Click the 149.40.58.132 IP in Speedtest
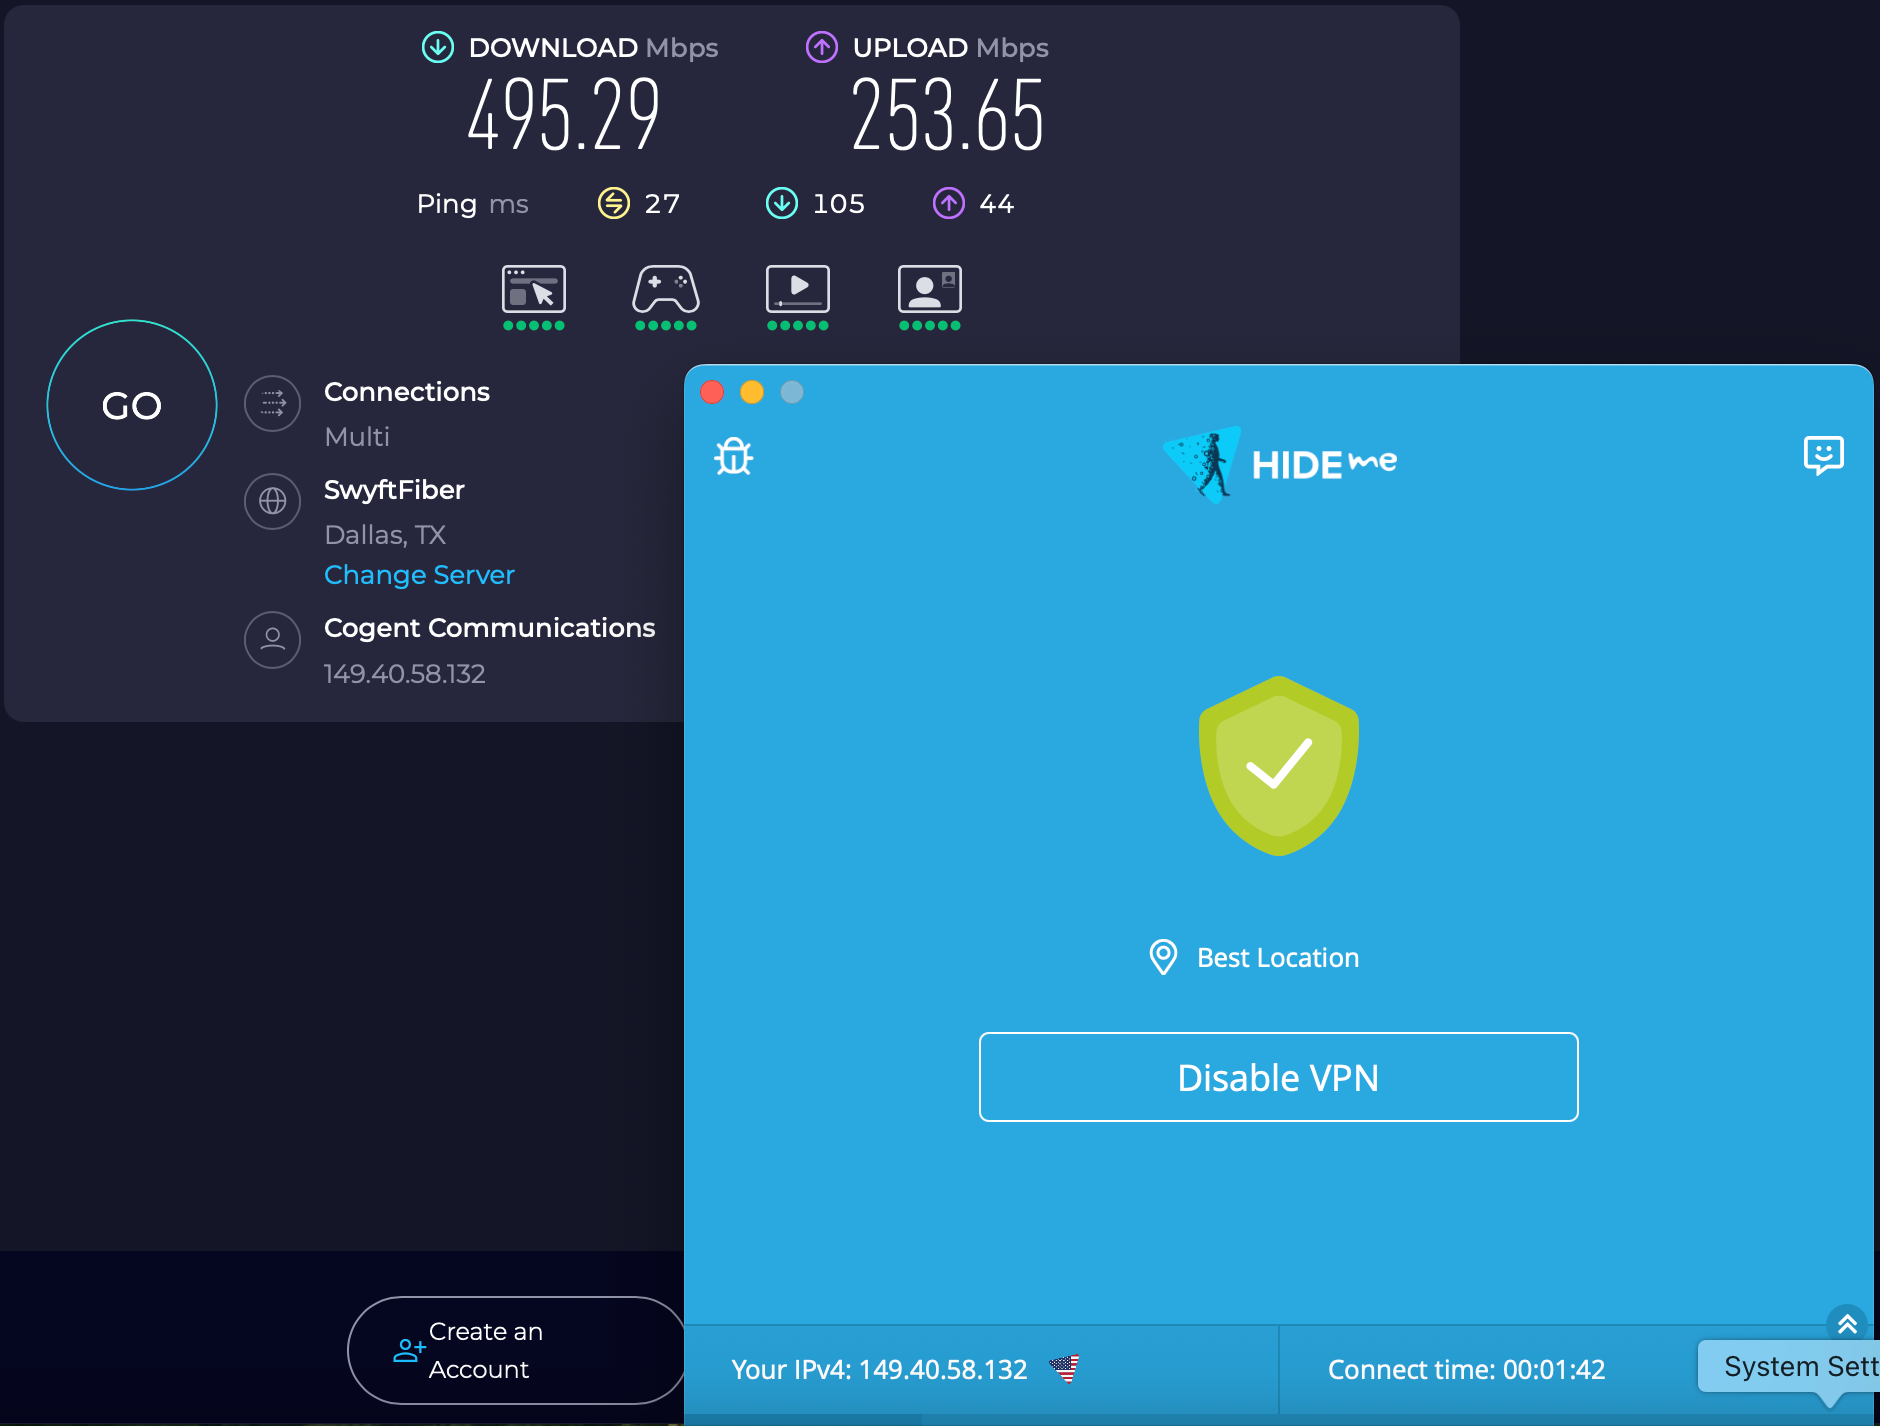The height and width of the screenshot is (1426, 1880). click(405, 674)
